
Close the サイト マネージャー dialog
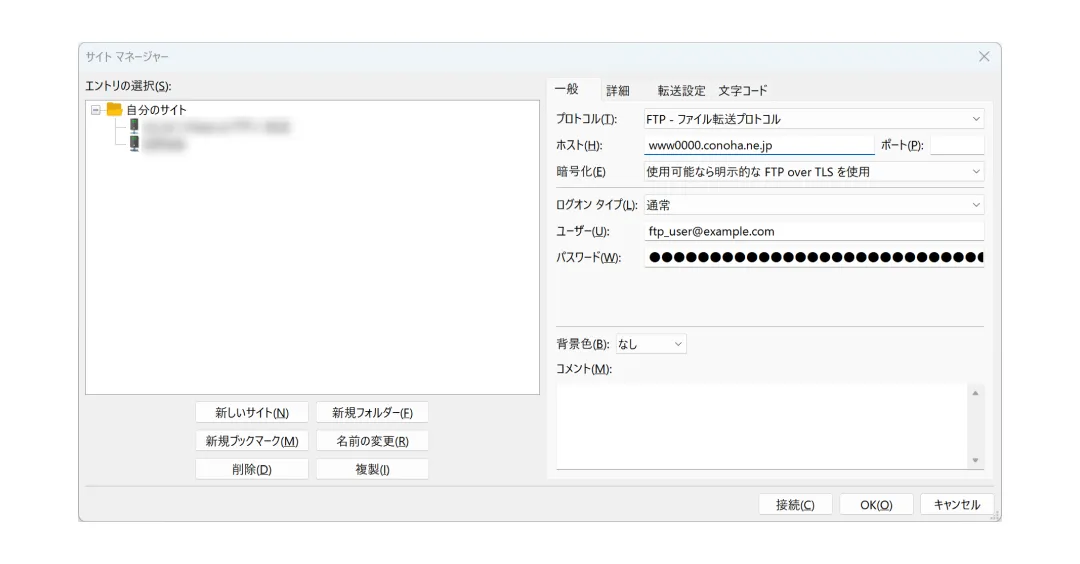tap(984, 56)
